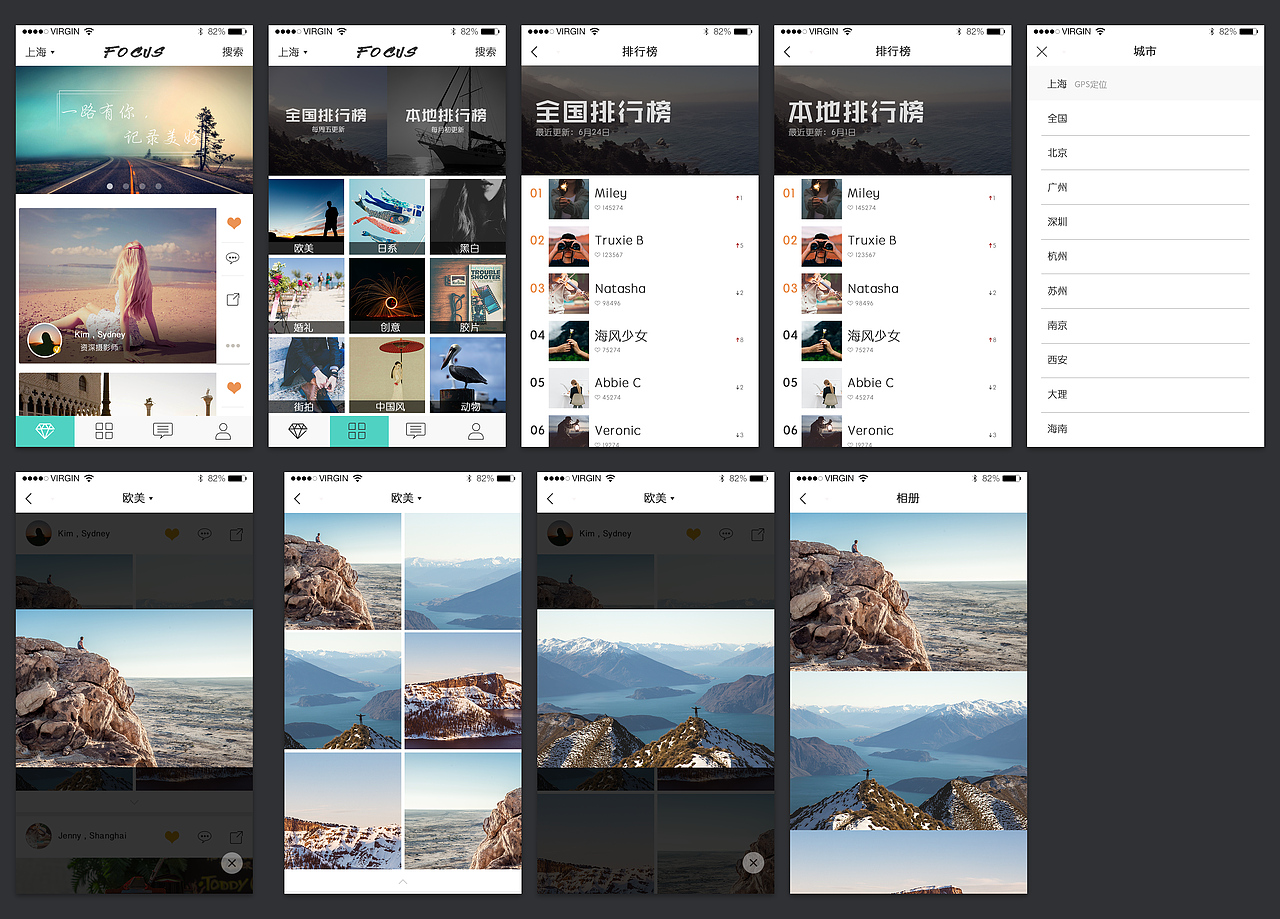Close the lake photo overlay with the round X
Screen dimensions: 1280x919
point(754,863)
